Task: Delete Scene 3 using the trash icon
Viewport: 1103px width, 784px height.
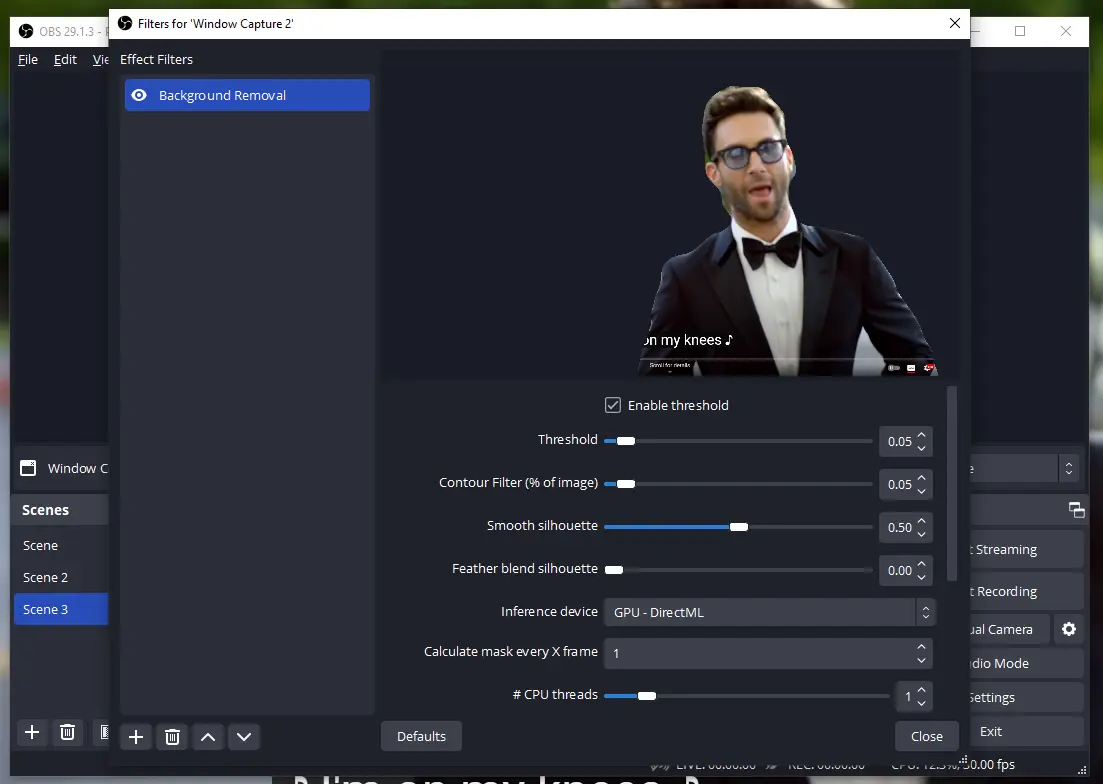Action: pos(67,733)
